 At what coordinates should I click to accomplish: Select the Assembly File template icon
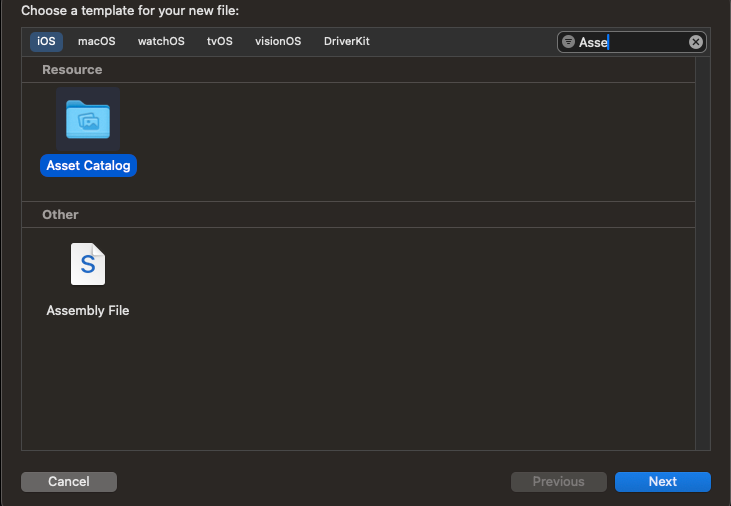[88, 264]
